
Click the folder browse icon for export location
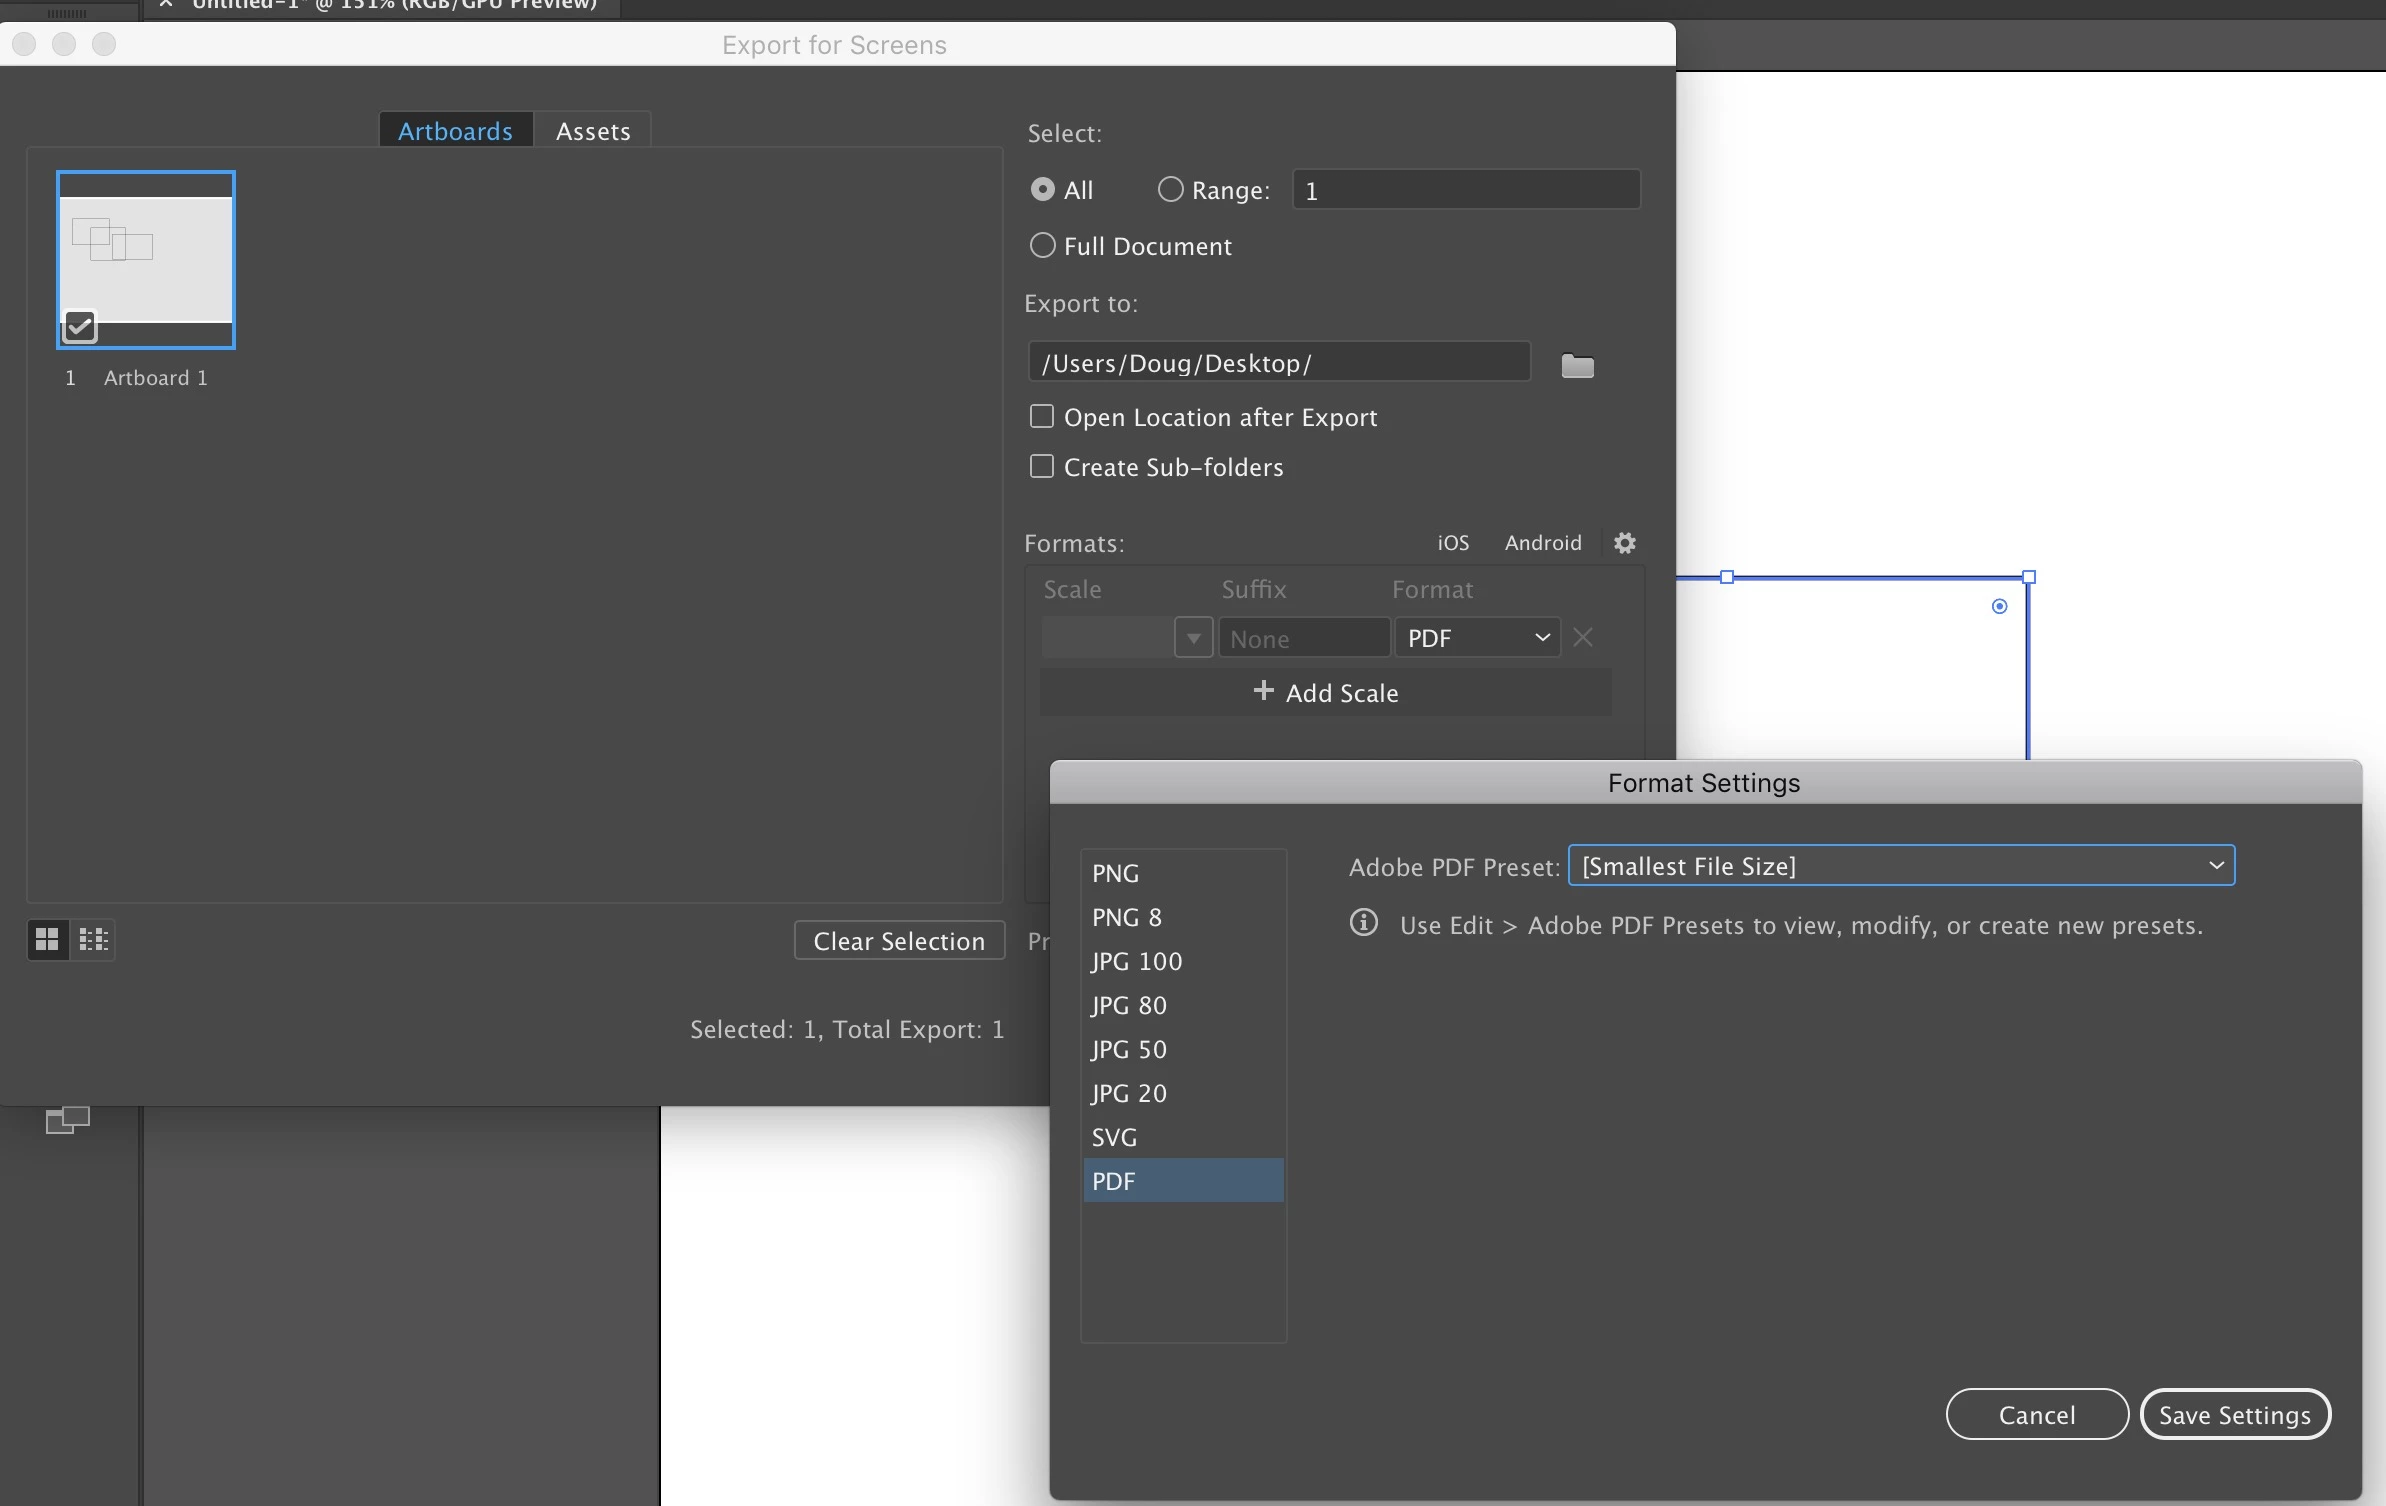(x=1577, y=366)
